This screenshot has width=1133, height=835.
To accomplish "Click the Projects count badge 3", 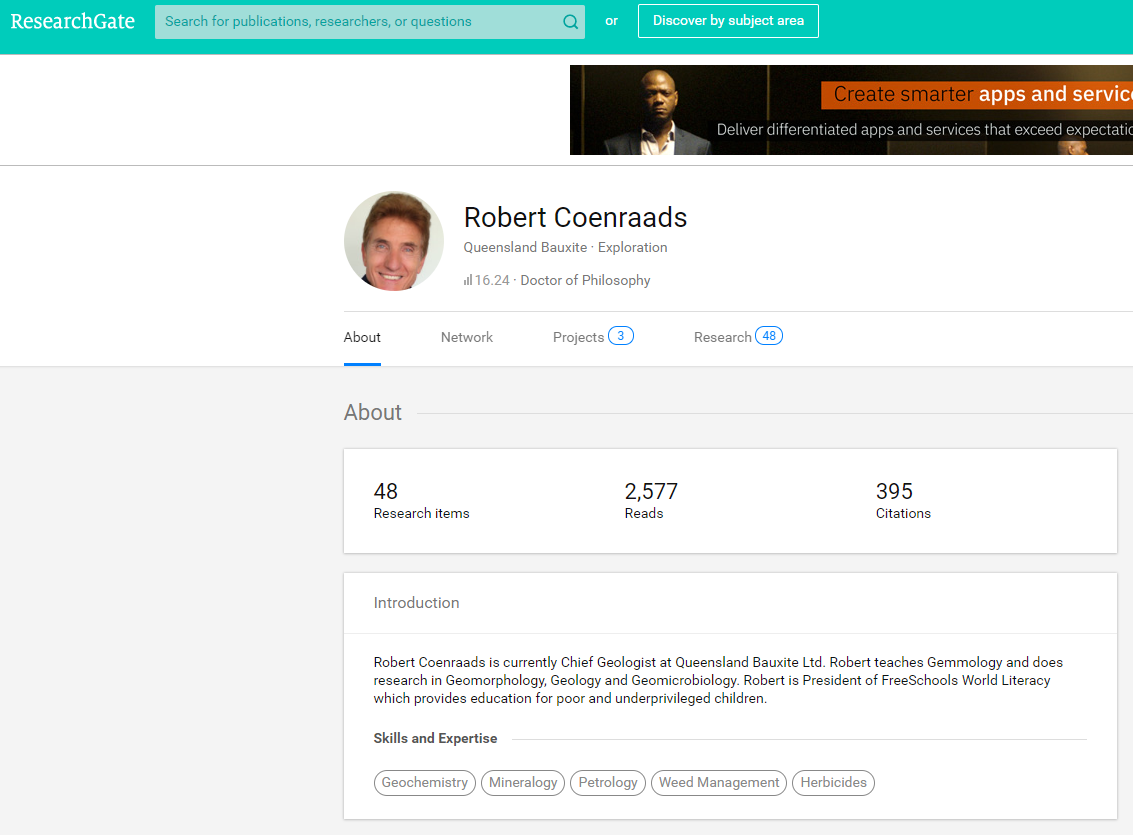I will (621, 336).
